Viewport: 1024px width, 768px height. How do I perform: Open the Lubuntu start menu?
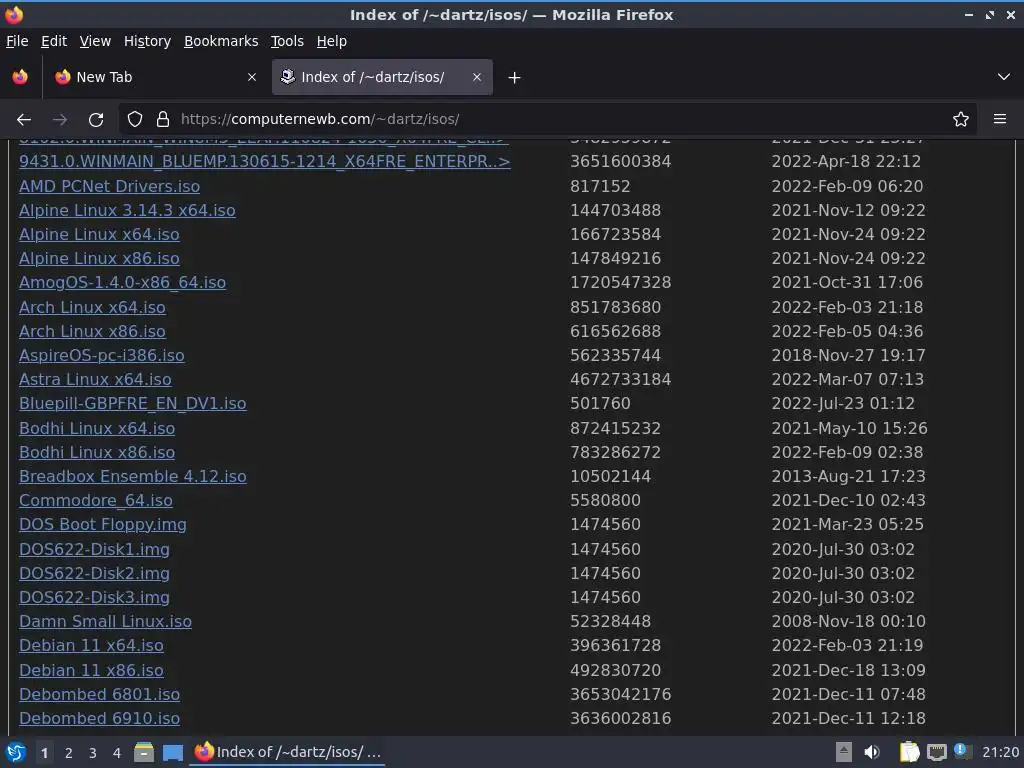(16, 752)
